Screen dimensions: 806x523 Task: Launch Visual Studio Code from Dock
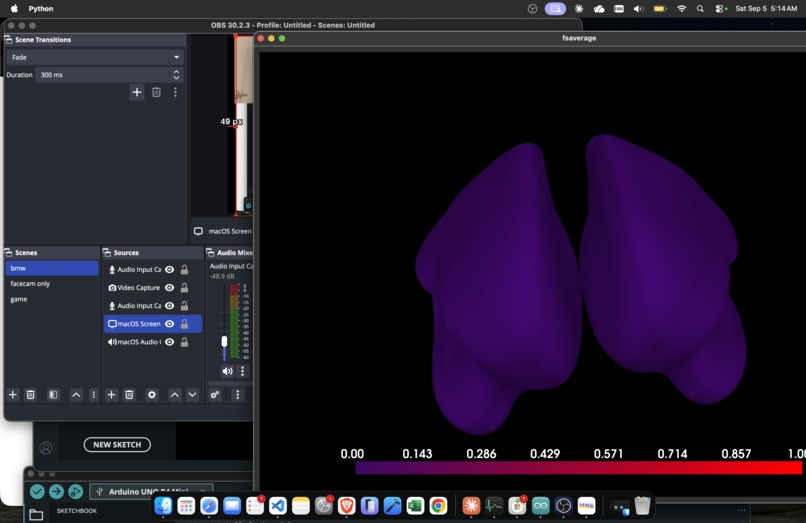coord(278,506)
